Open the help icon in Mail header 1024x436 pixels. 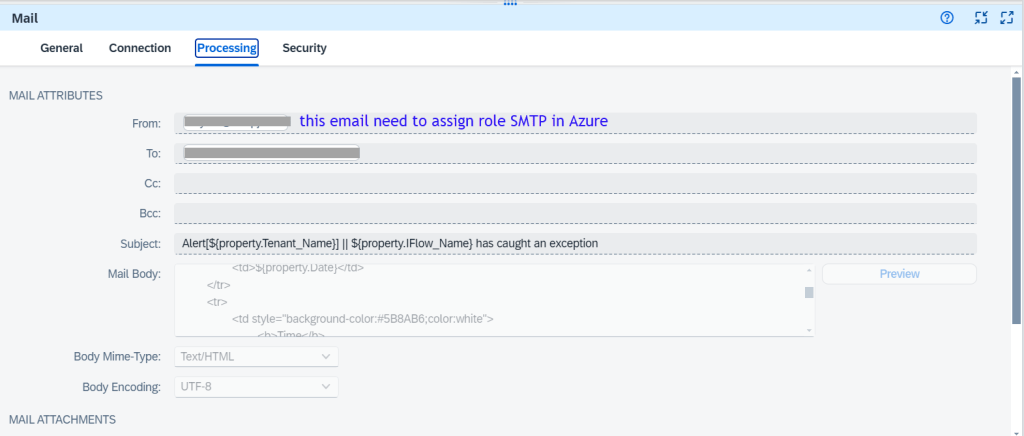pos(947,18)
